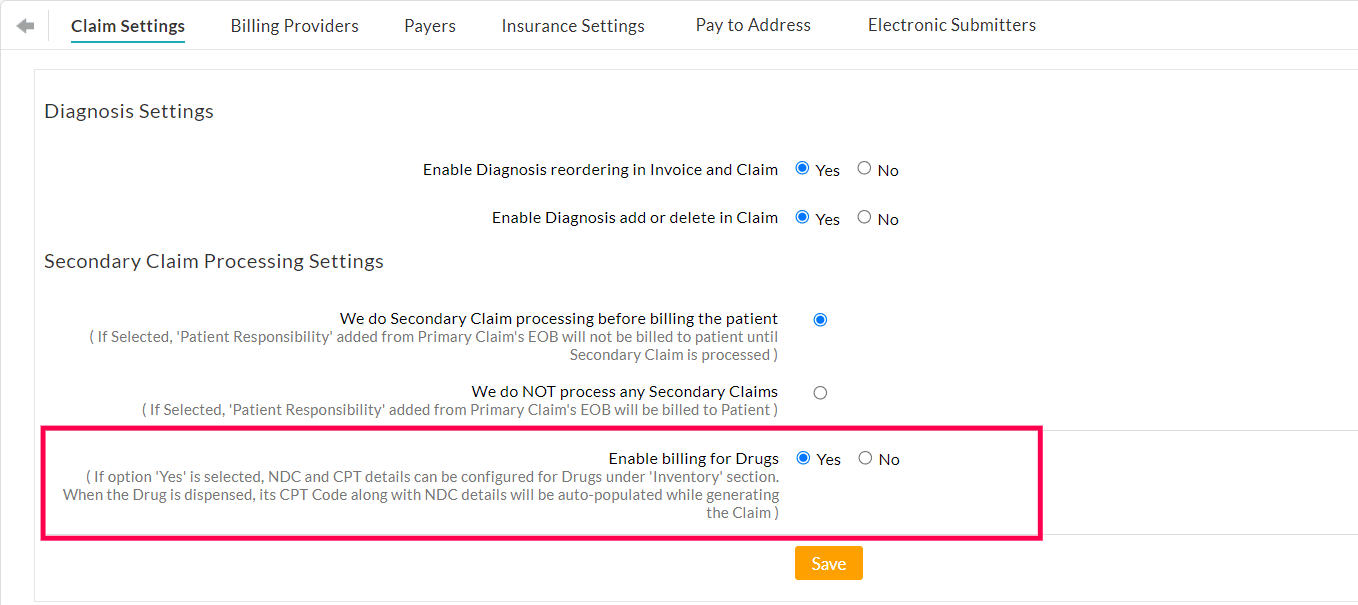Screen dimensions: 1358x605
Task: Switch to the Billing Providers tab
Action: click(x=294, y=25)
